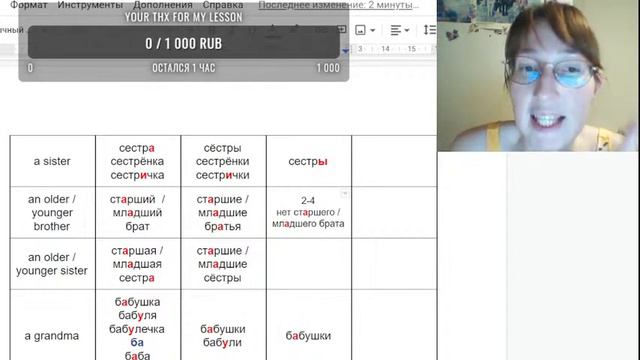Click the 'старшая / младшая сестра' cell

click(x=138, y=264)
